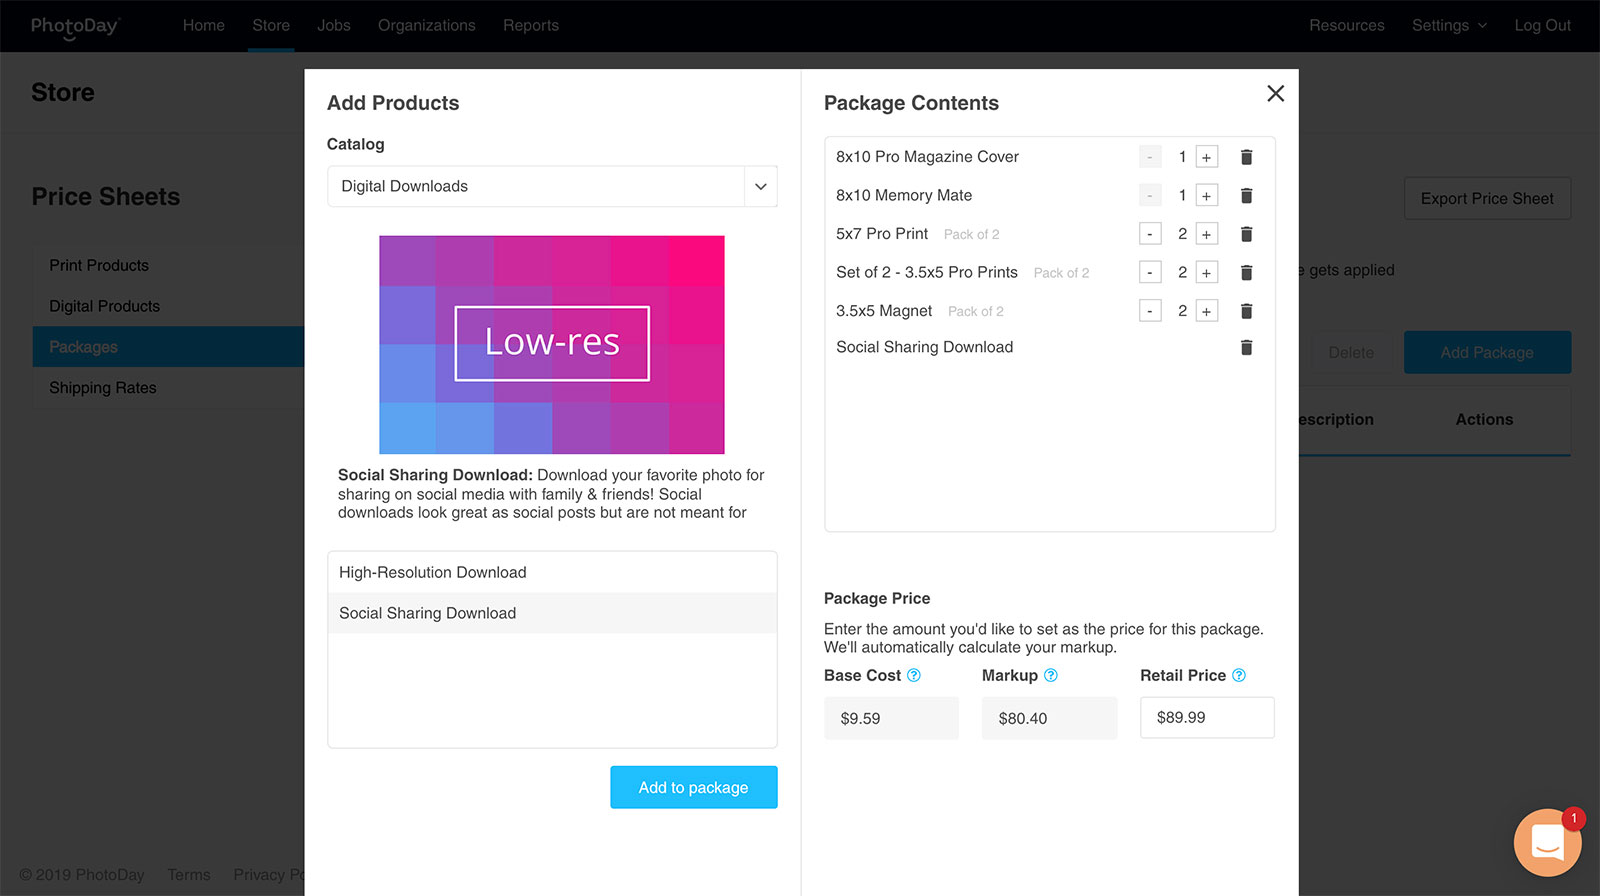Viewport: 1600px width, 896px height.
Task: Trash the 5x7 Pro Print item
Action: click(1246, 234)
